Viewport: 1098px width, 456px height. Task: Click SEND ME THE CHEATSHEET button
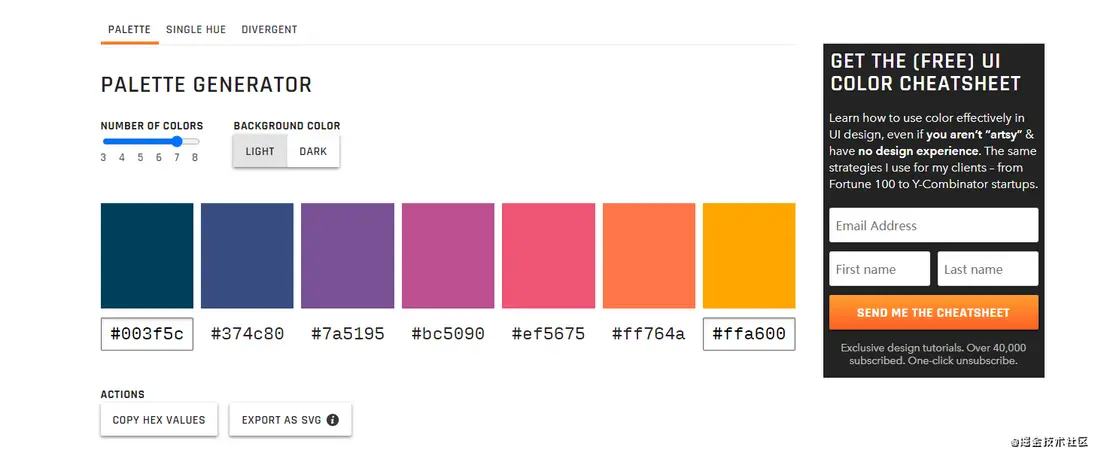[933, 313]
